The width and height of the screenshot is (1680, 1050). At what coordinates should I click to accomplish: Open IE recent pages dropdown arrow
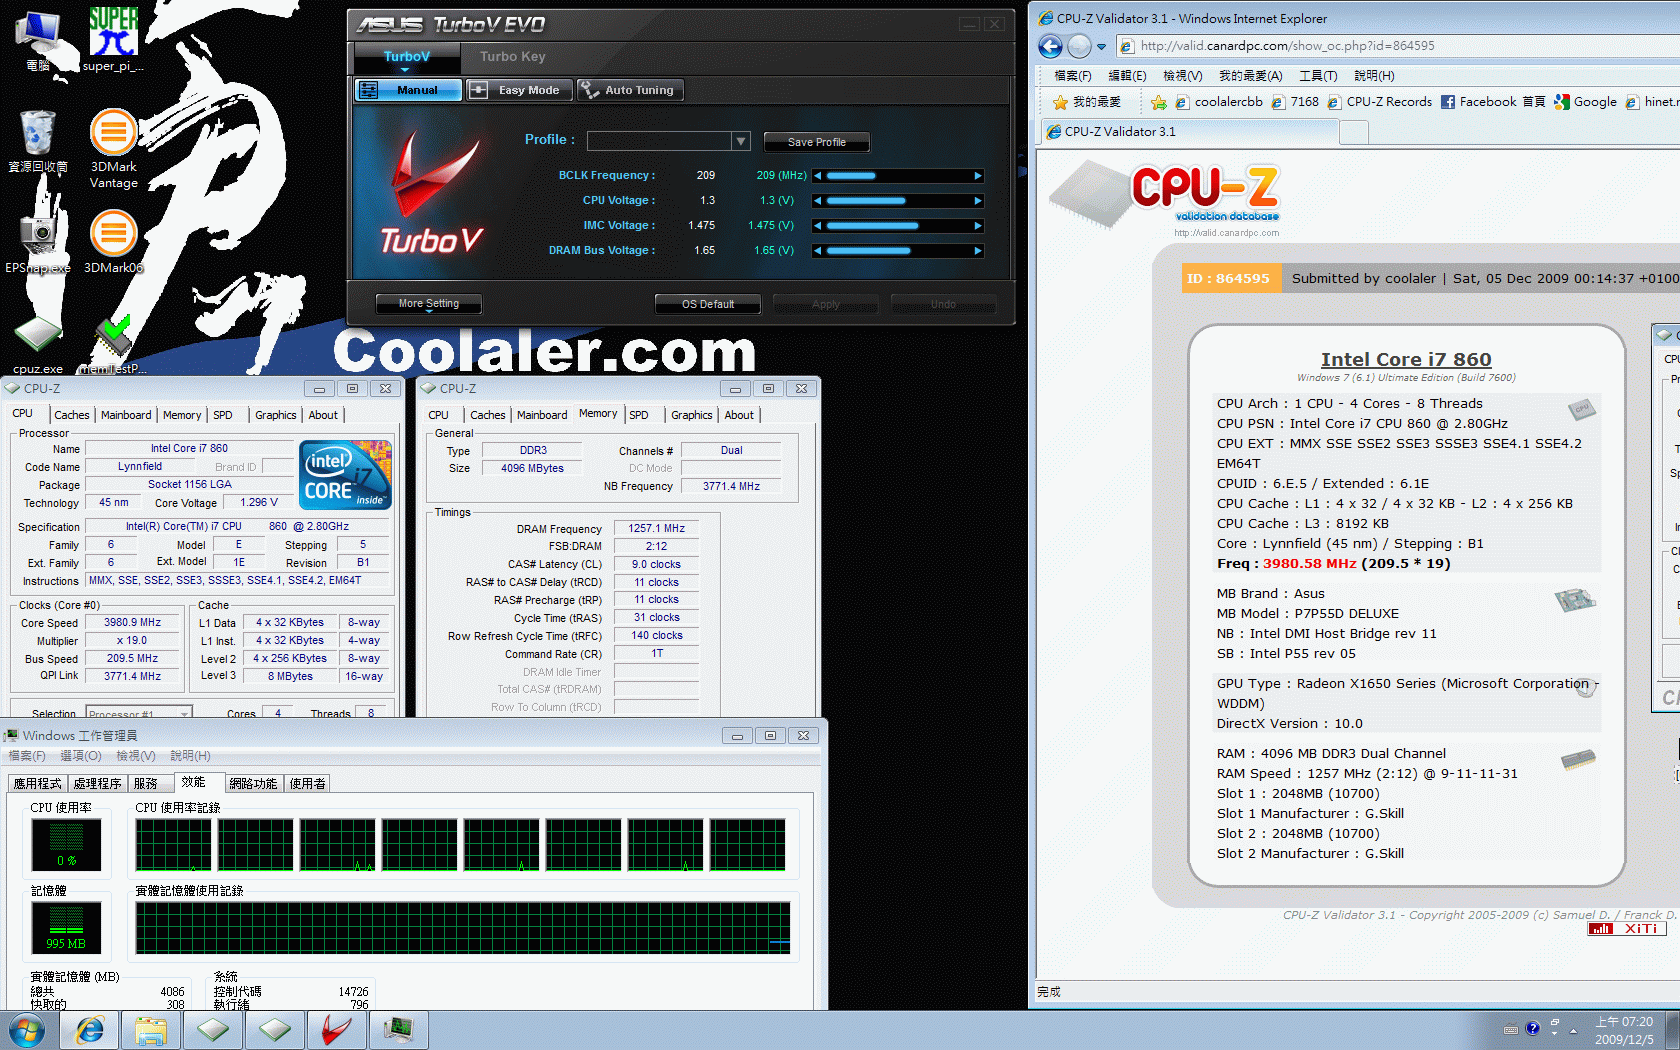coord(1101,46)
